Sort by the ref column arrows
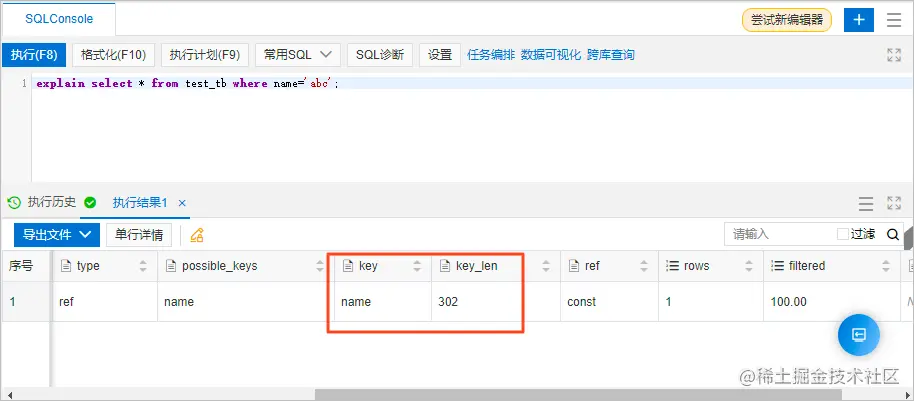The height and width of the screenshot is (401, 914). [x=644, y=266]
